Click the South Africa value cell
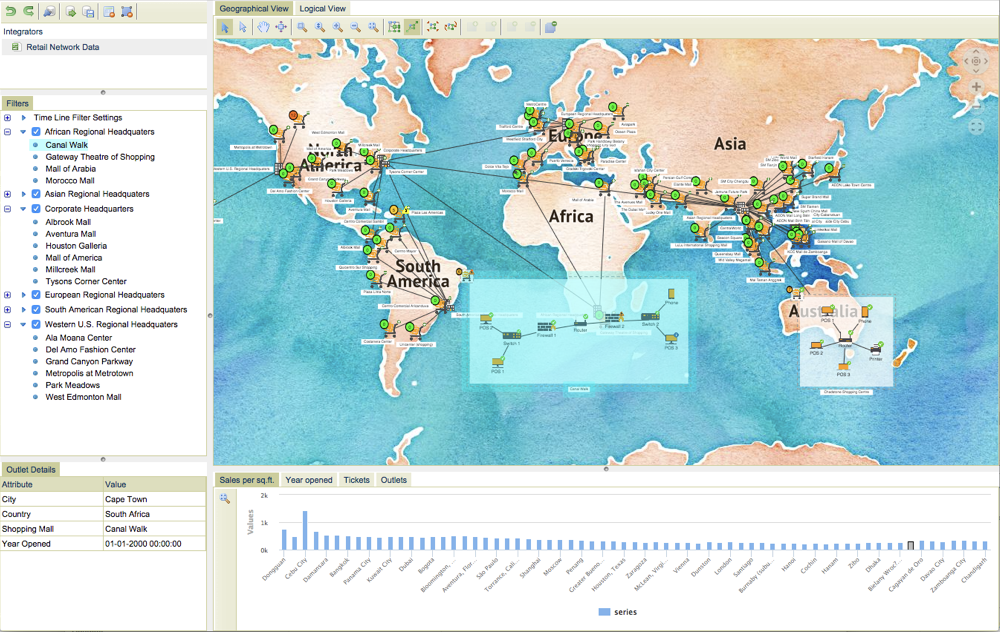1002x632 pixels. tap(155, 514)
